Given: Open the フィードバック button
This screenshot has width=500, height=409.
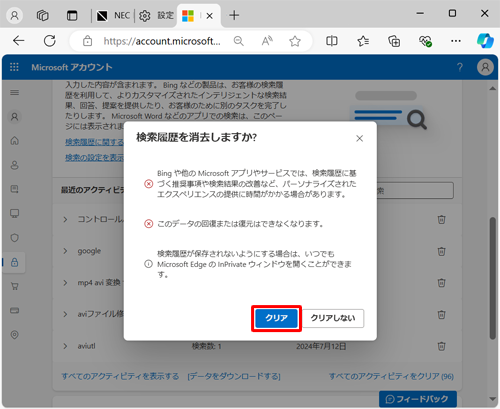Looking at the screenshot, I should pyautogui.click(x=418, y=399).
